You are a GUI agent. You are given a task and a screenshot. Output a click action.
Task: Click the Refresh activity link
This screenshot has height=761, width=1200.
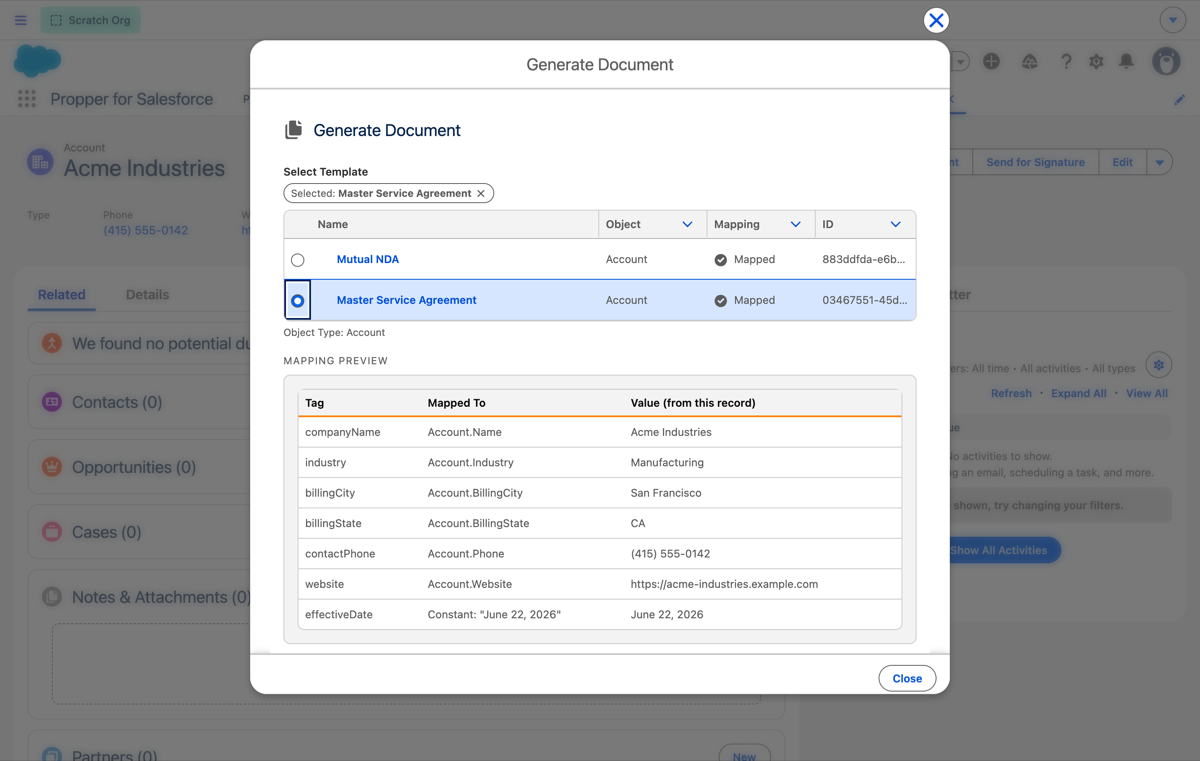point(1011,393)
